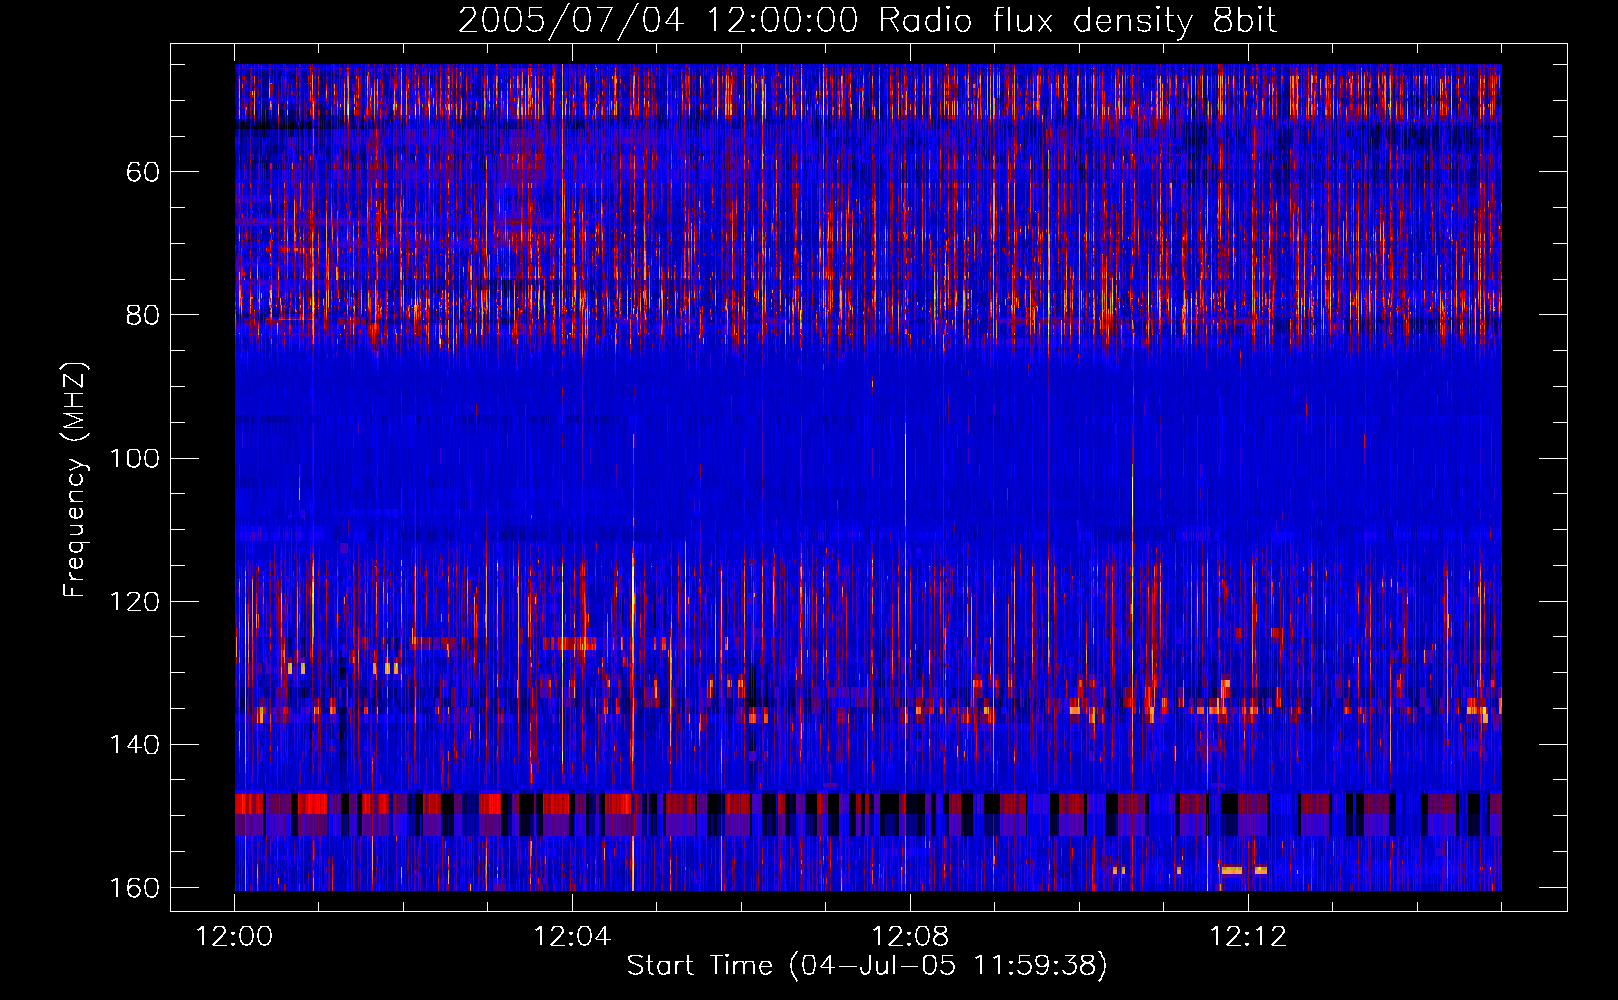Image resolution: width=1618 pixels, height=1000 pixels.
Task: Click the "(04-Jul-05 11:59:38)" timestamp text
Action: click(x=947, y=965)
